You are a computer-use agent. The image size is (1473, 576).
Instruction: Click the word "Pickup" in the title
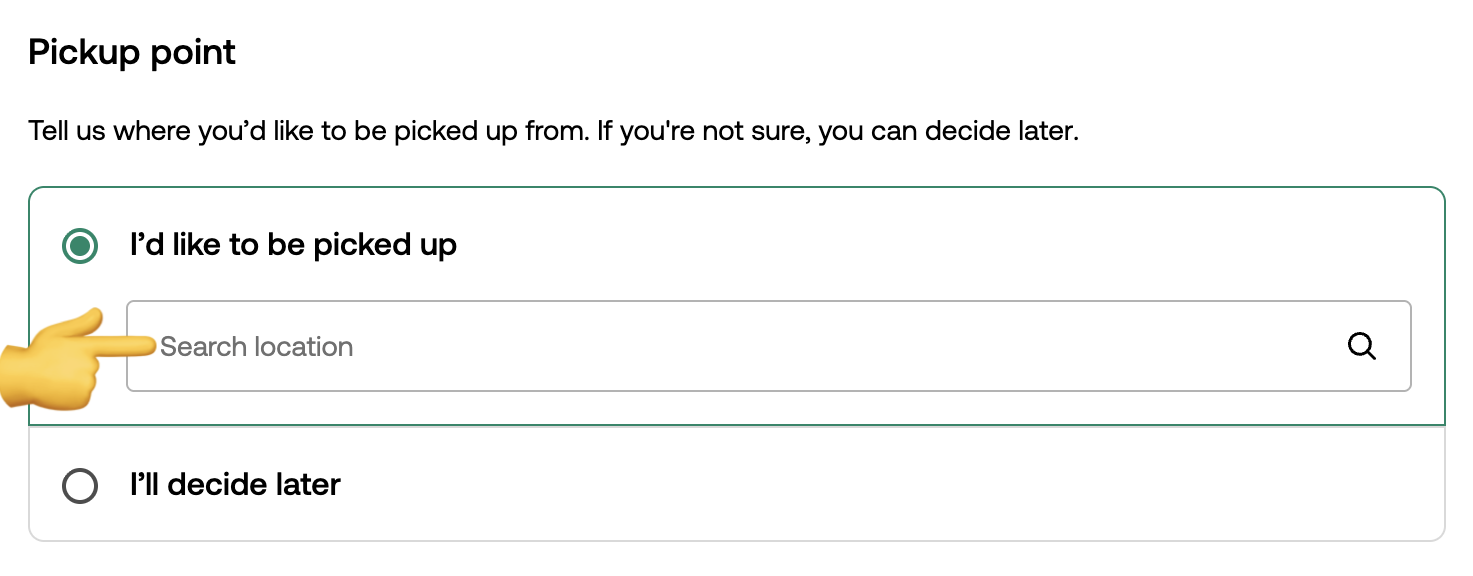[85, 52]
